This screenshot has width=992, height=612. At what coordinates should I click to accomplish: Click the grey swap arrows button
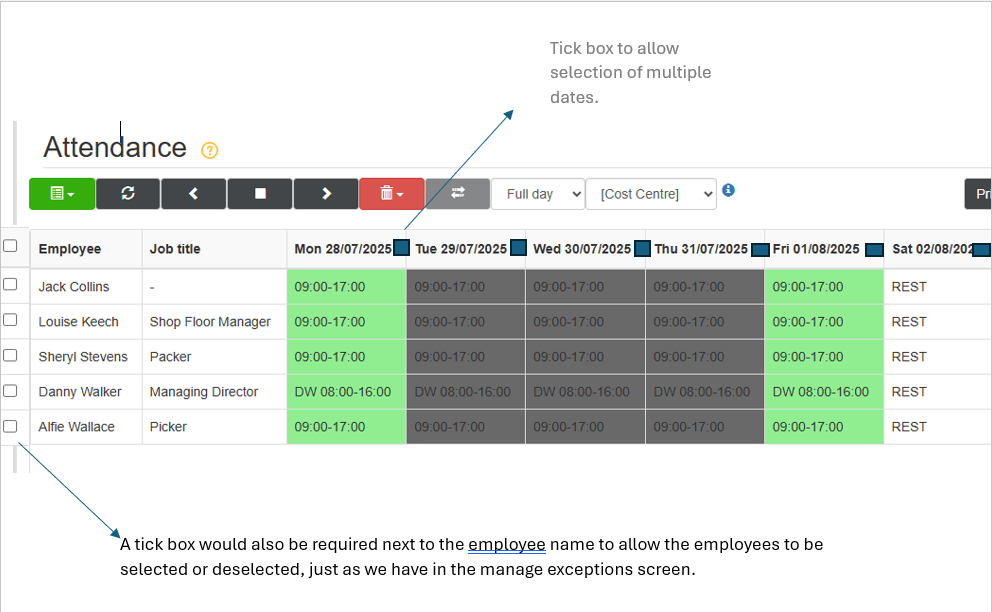(x=457, y=194)
